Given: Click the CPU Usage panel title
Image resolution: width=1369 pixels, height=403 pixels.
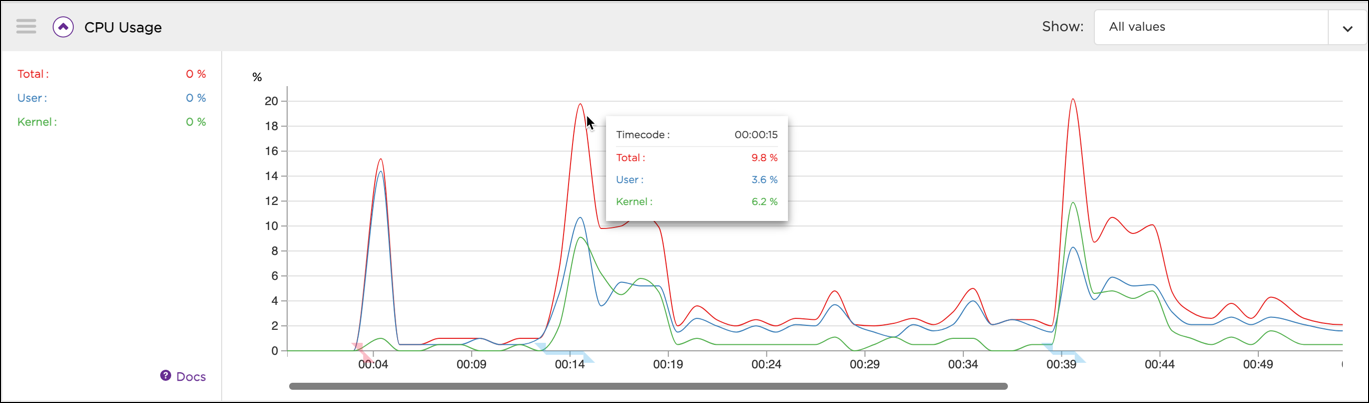Looking at the screenshot, I should coord(123,28).
